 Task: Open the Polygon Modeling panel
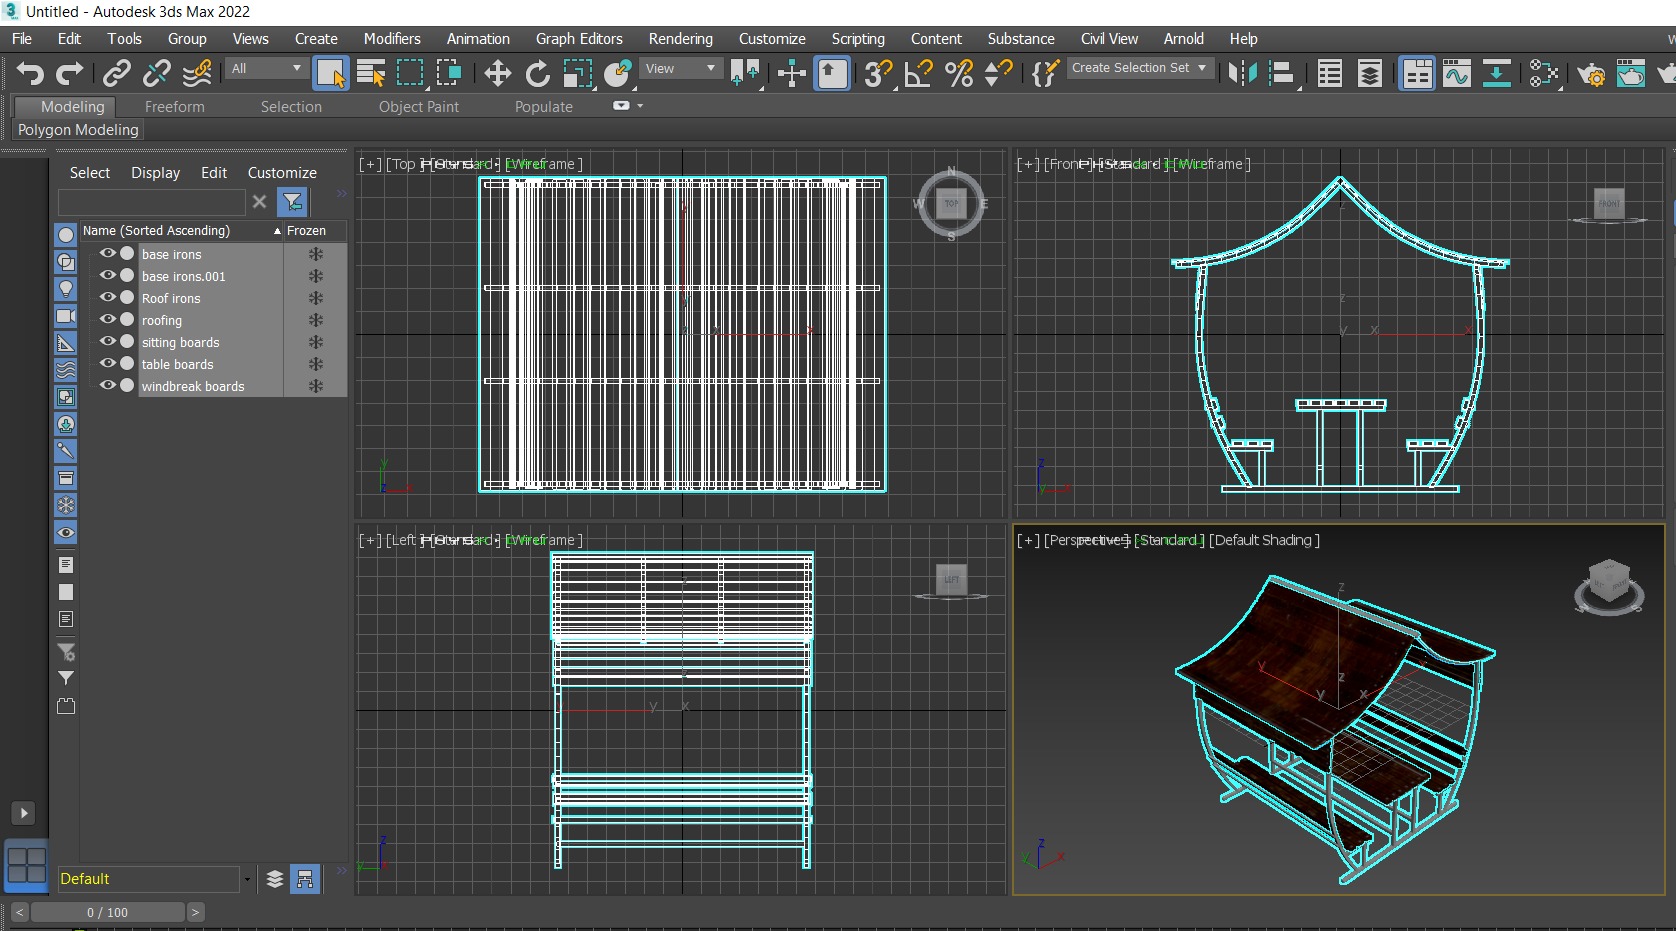(x=78, y=130)
